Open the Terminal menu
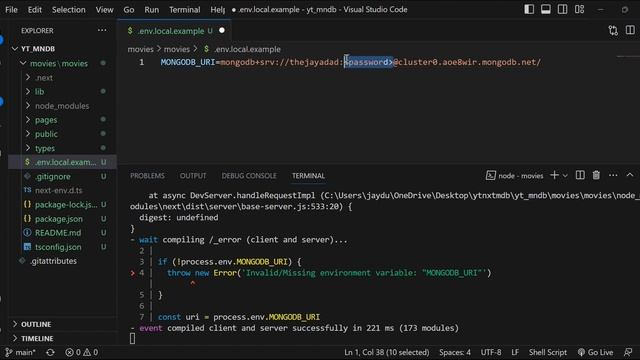This screenshot has height=360, width=640. 184,9
